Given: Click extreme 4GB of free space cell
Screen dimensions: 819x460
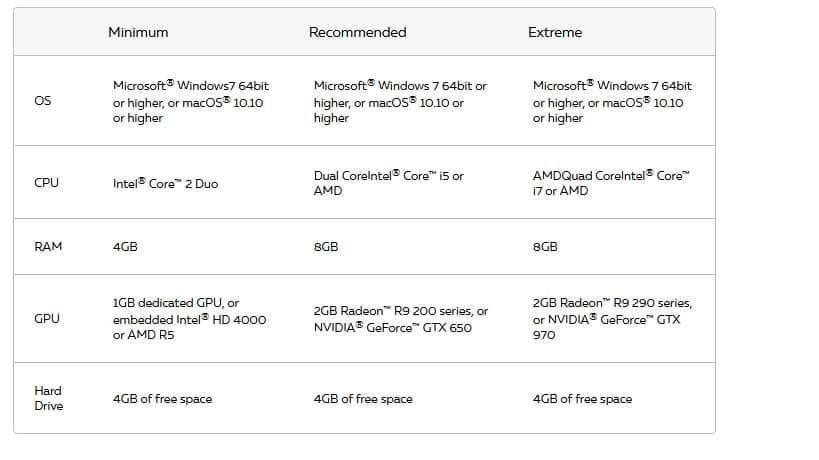Looking at the screenshot, I should 582,399.
